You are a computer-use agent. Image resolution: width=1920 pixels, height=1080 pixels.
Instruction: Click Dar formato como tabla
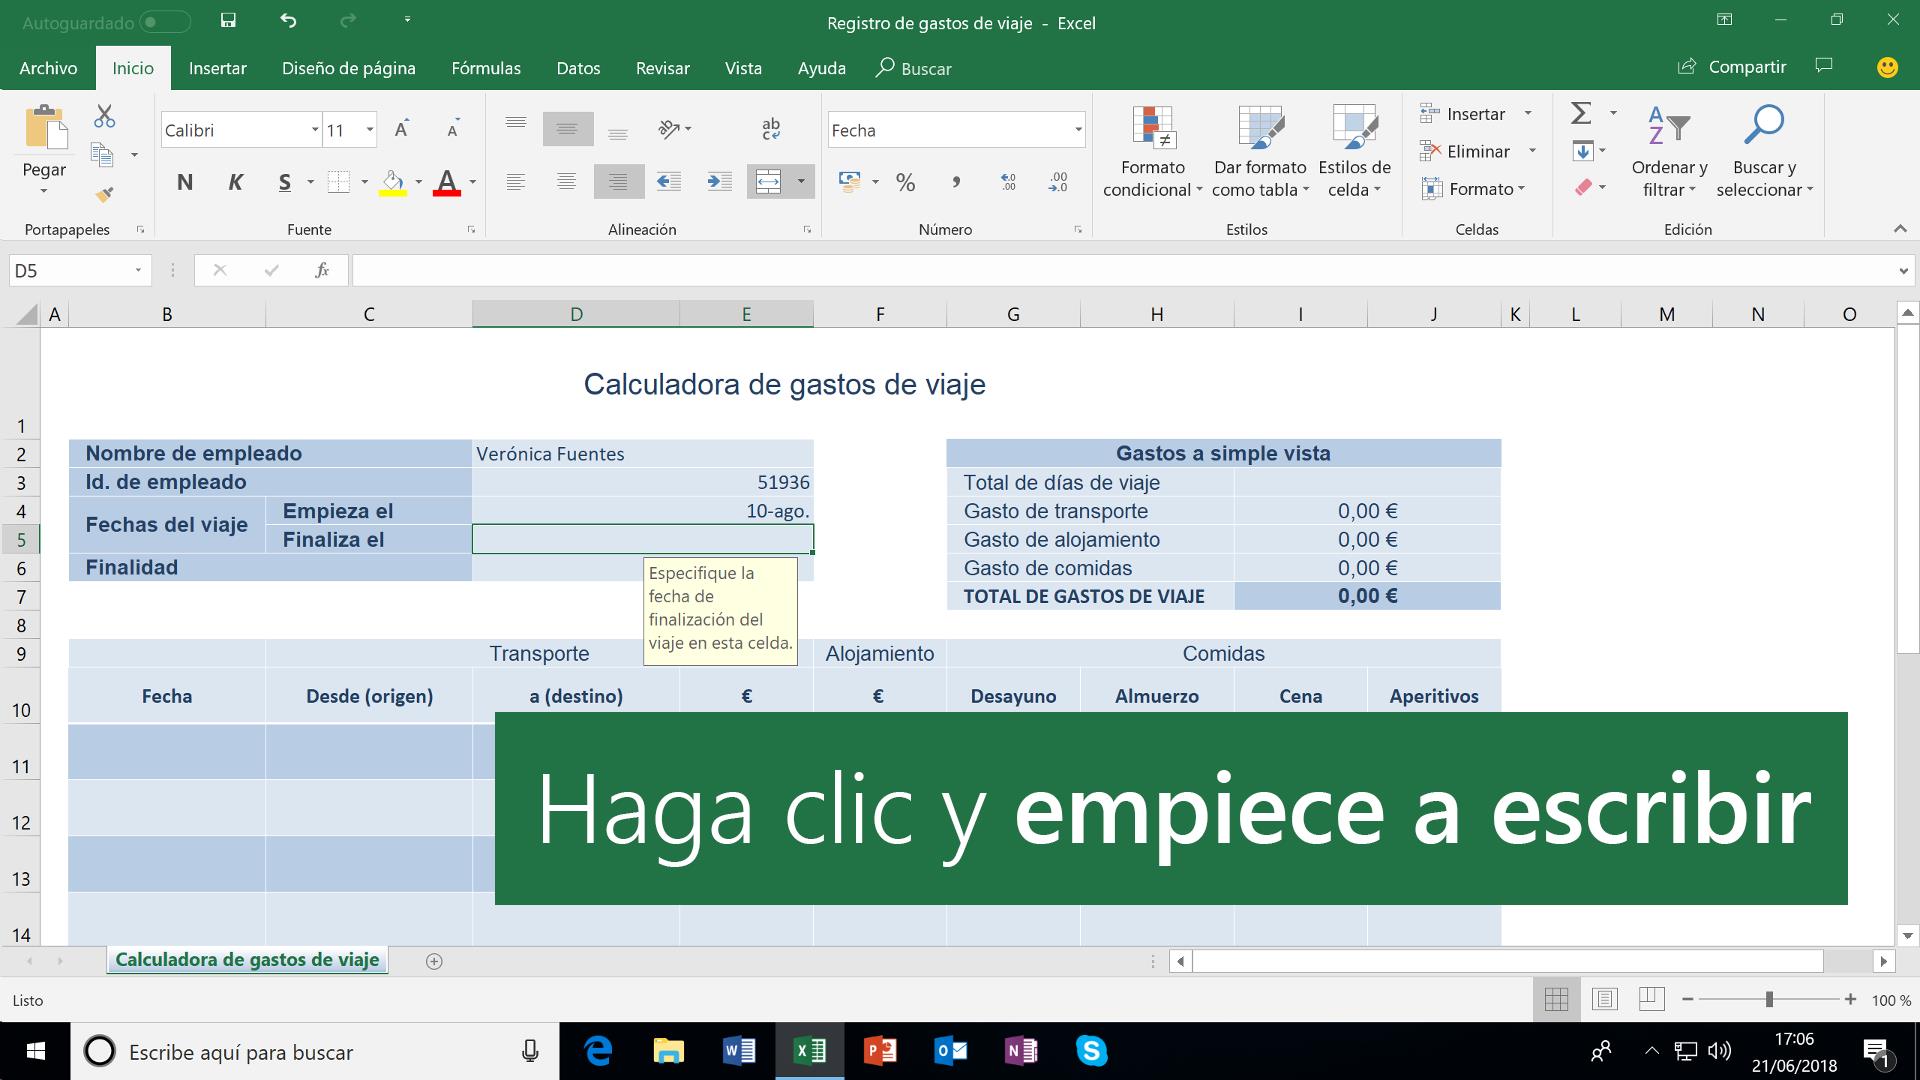coord(1258,150)
